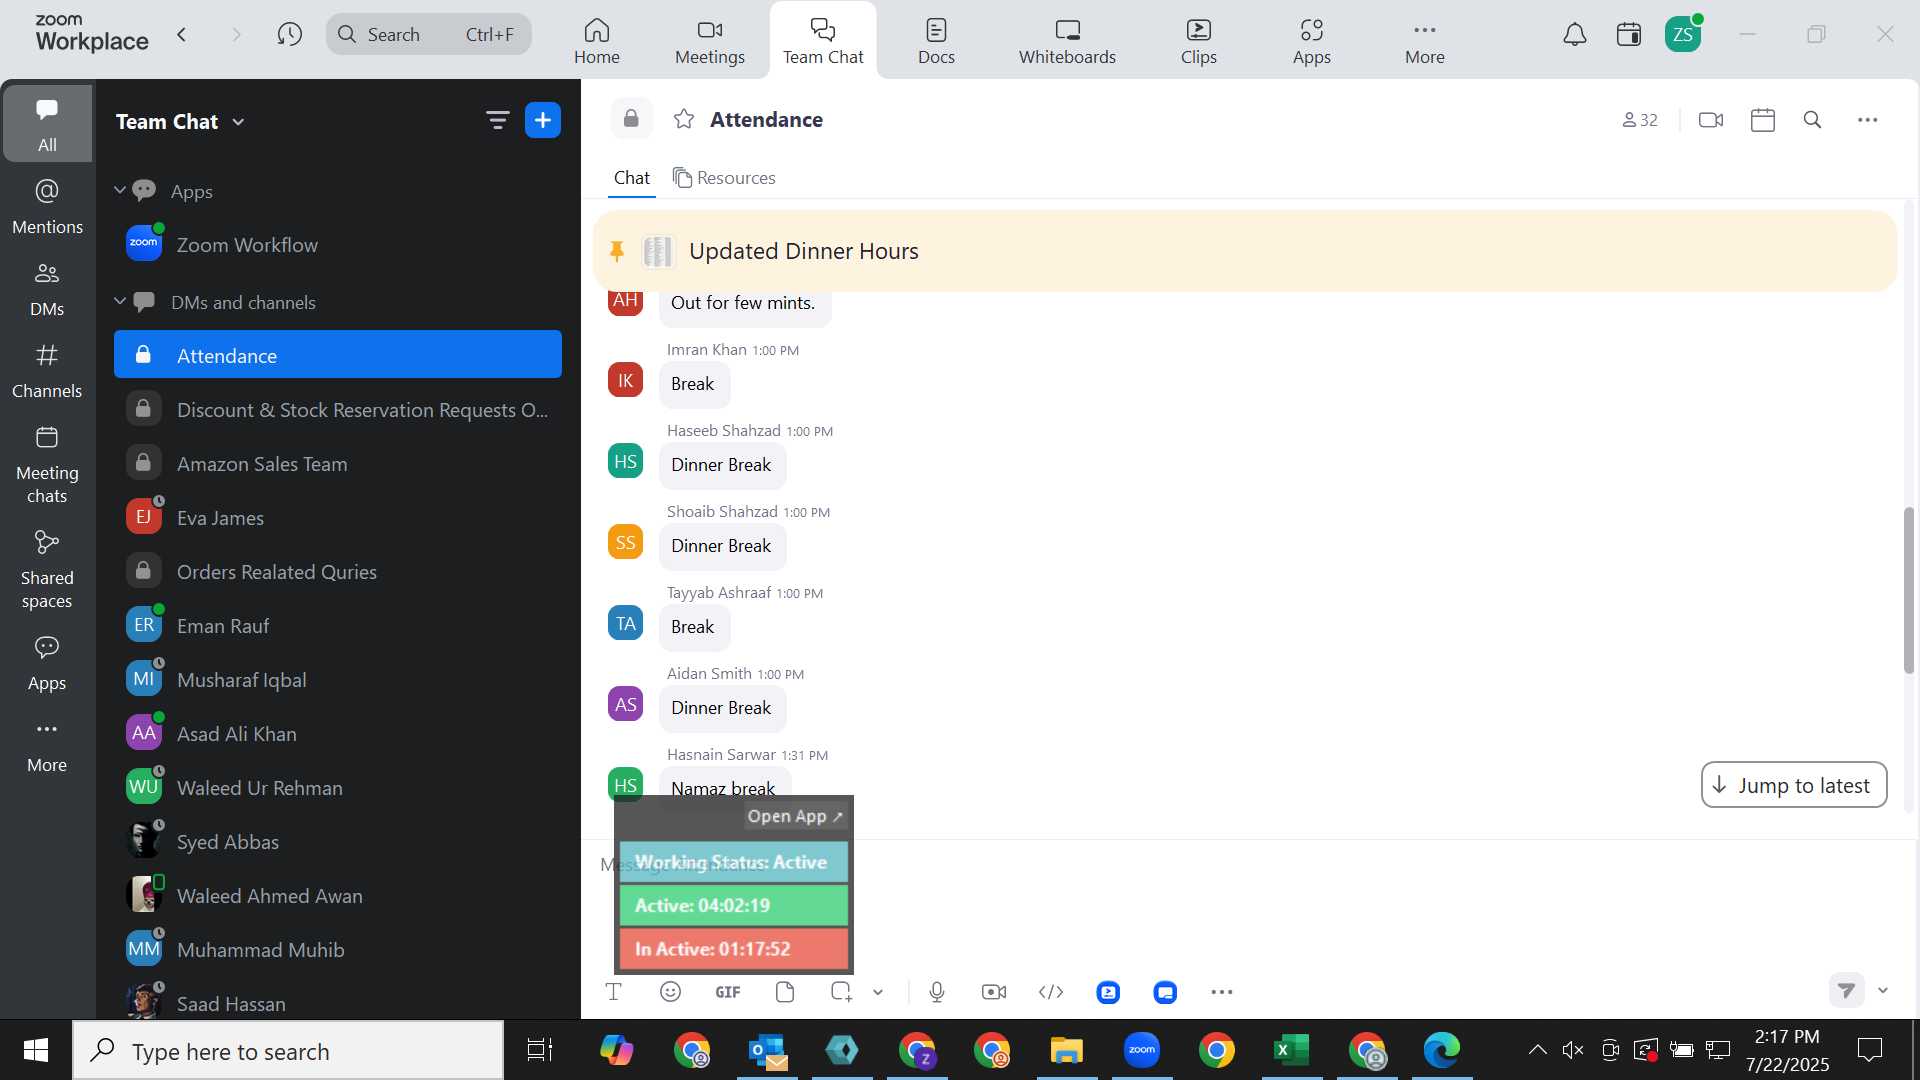Start a video meeting with channel
The width and height of the screenshot is (1920, 1080).
(x=1711, y=120)
